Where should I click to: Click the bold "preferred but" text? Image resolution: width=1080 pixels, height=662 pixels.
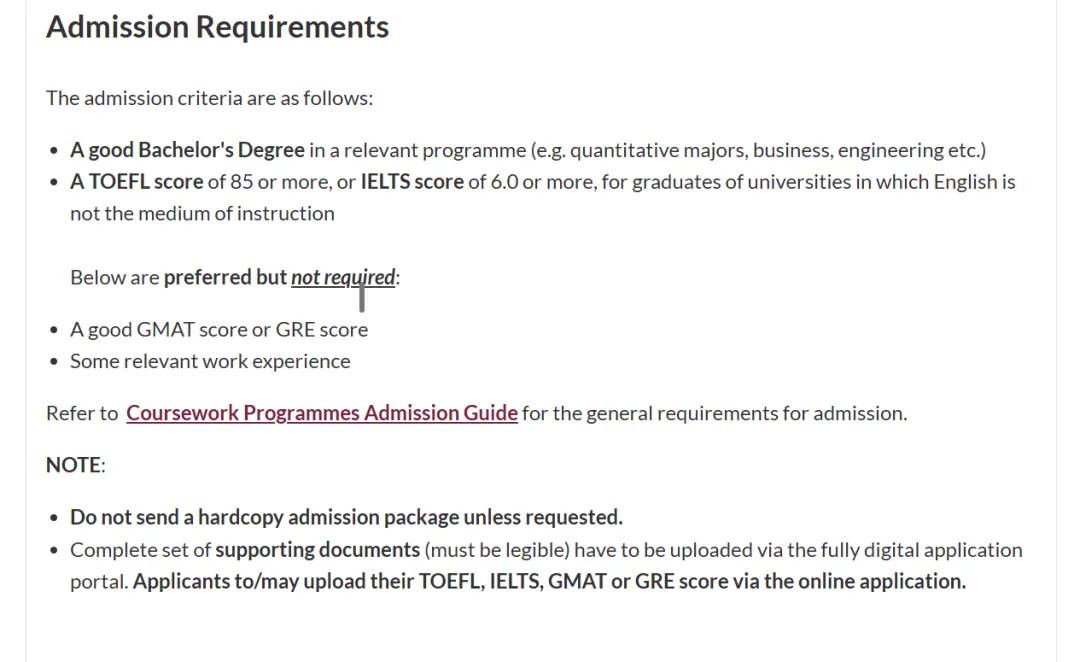click(x=225, y=277)
